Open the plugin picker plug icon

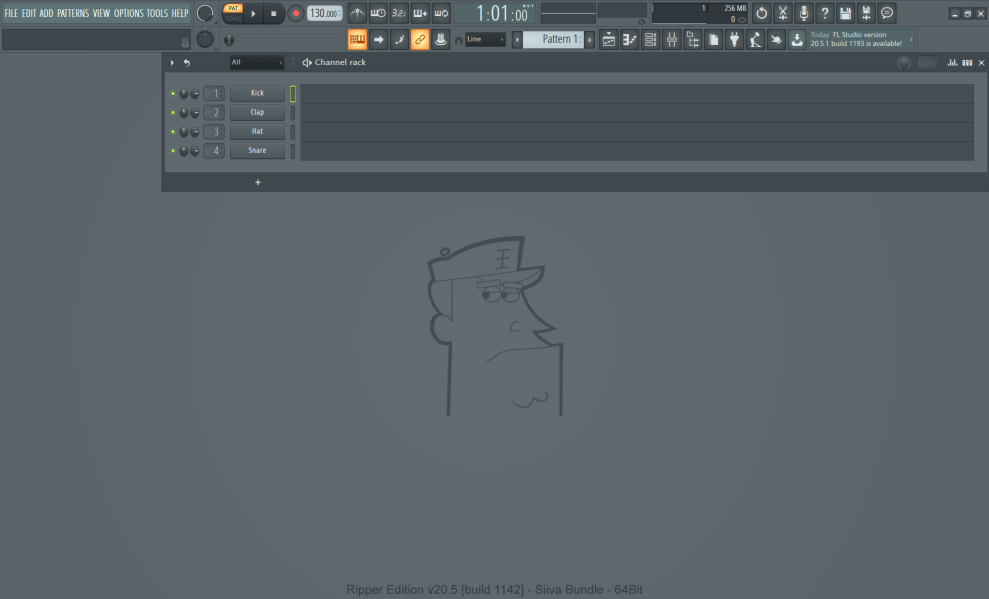coord(735,40)
